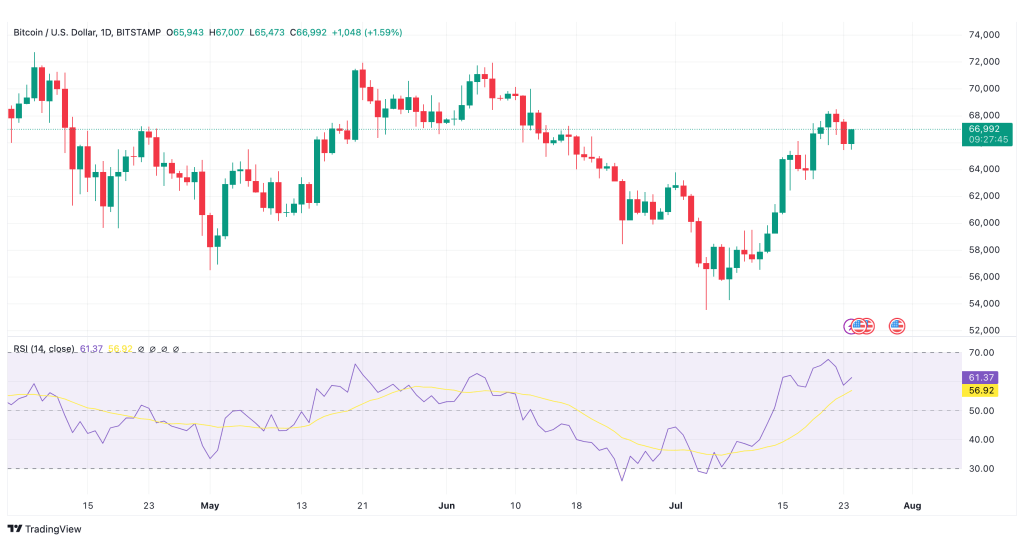Click the standalone US flag economic event icon
Screen dimensions: 1024x542
pyautogui.click(x=897, y=326)
